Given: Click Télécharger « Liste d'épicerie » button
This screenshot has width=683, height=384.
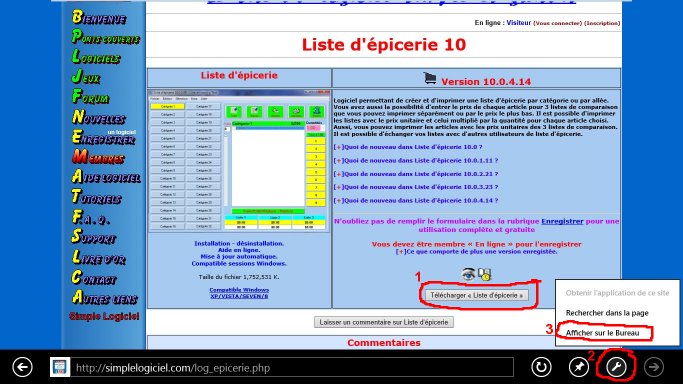Looking at the screenshot, I should pos(477,295).
